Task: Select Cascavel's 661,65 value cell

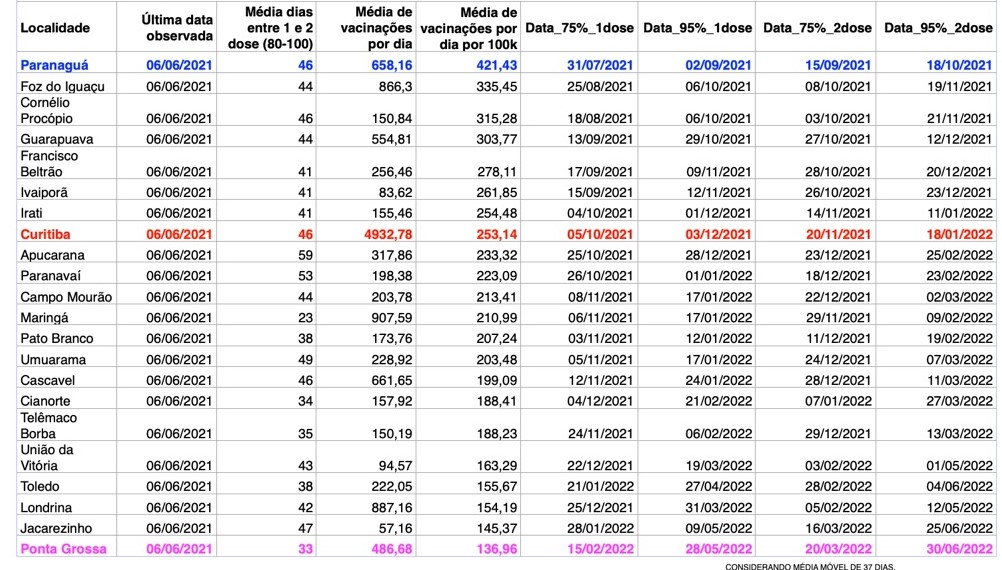Action: tap(392, 380)
